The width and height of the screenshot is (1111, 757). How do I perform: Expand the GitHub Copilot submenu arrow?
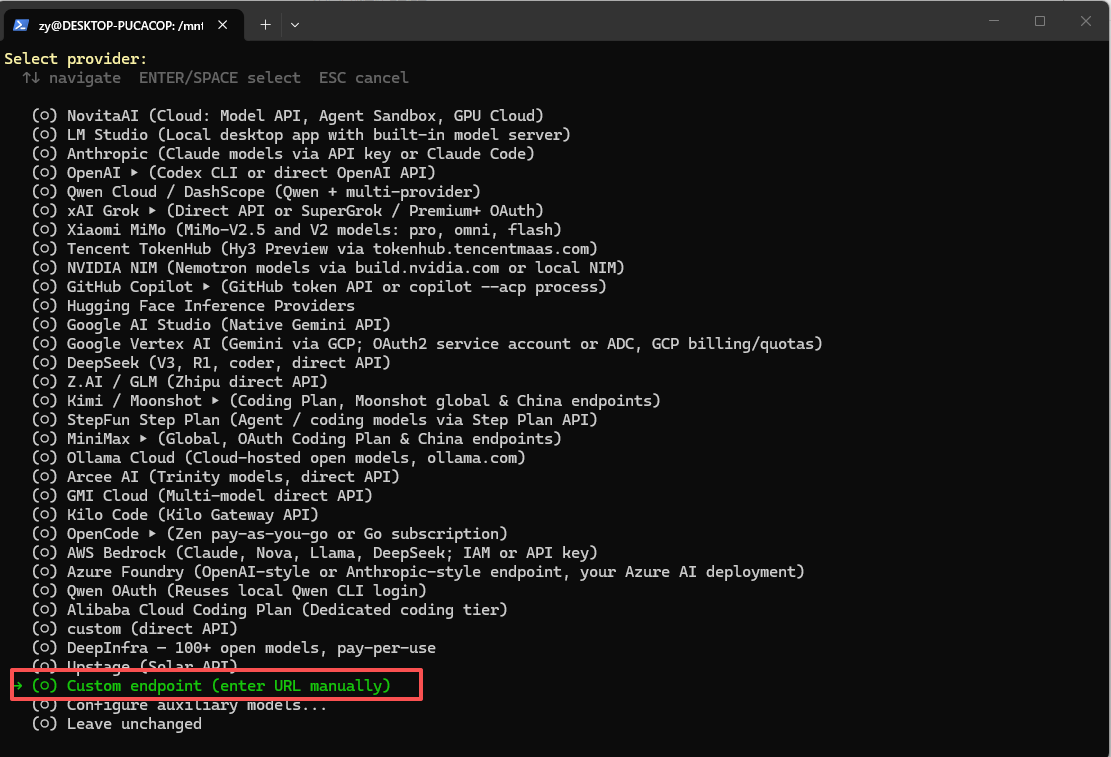206,287
